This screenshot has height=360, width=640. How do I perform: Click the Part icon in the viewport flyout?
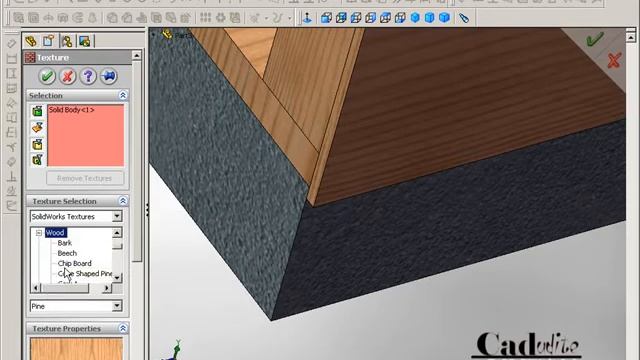pyautogui.click(x=167, y=34)
